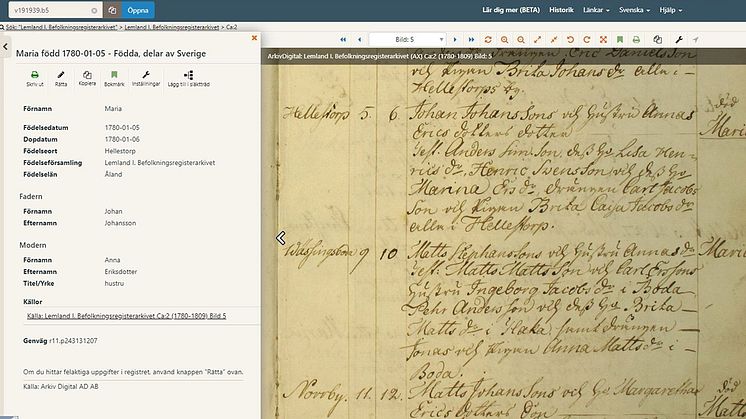Go to the next image page
Screen dimensions: 746x419
[457, 39]
